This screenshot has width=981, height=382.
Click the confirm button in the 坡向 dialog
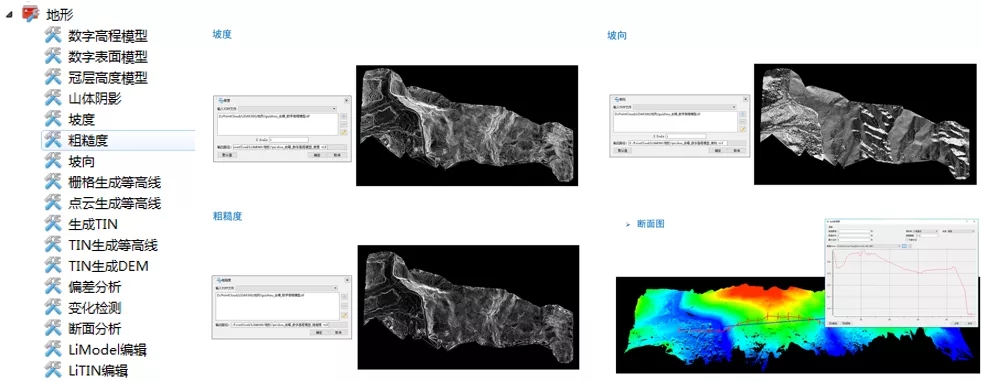(718, 151)
